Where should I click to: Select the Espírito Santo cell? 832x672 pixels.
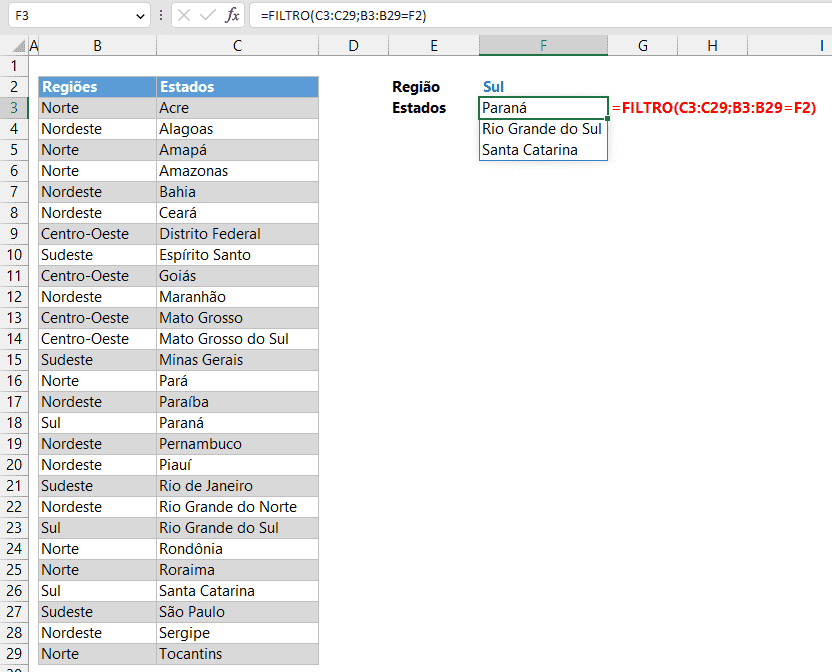coord(237,255)
